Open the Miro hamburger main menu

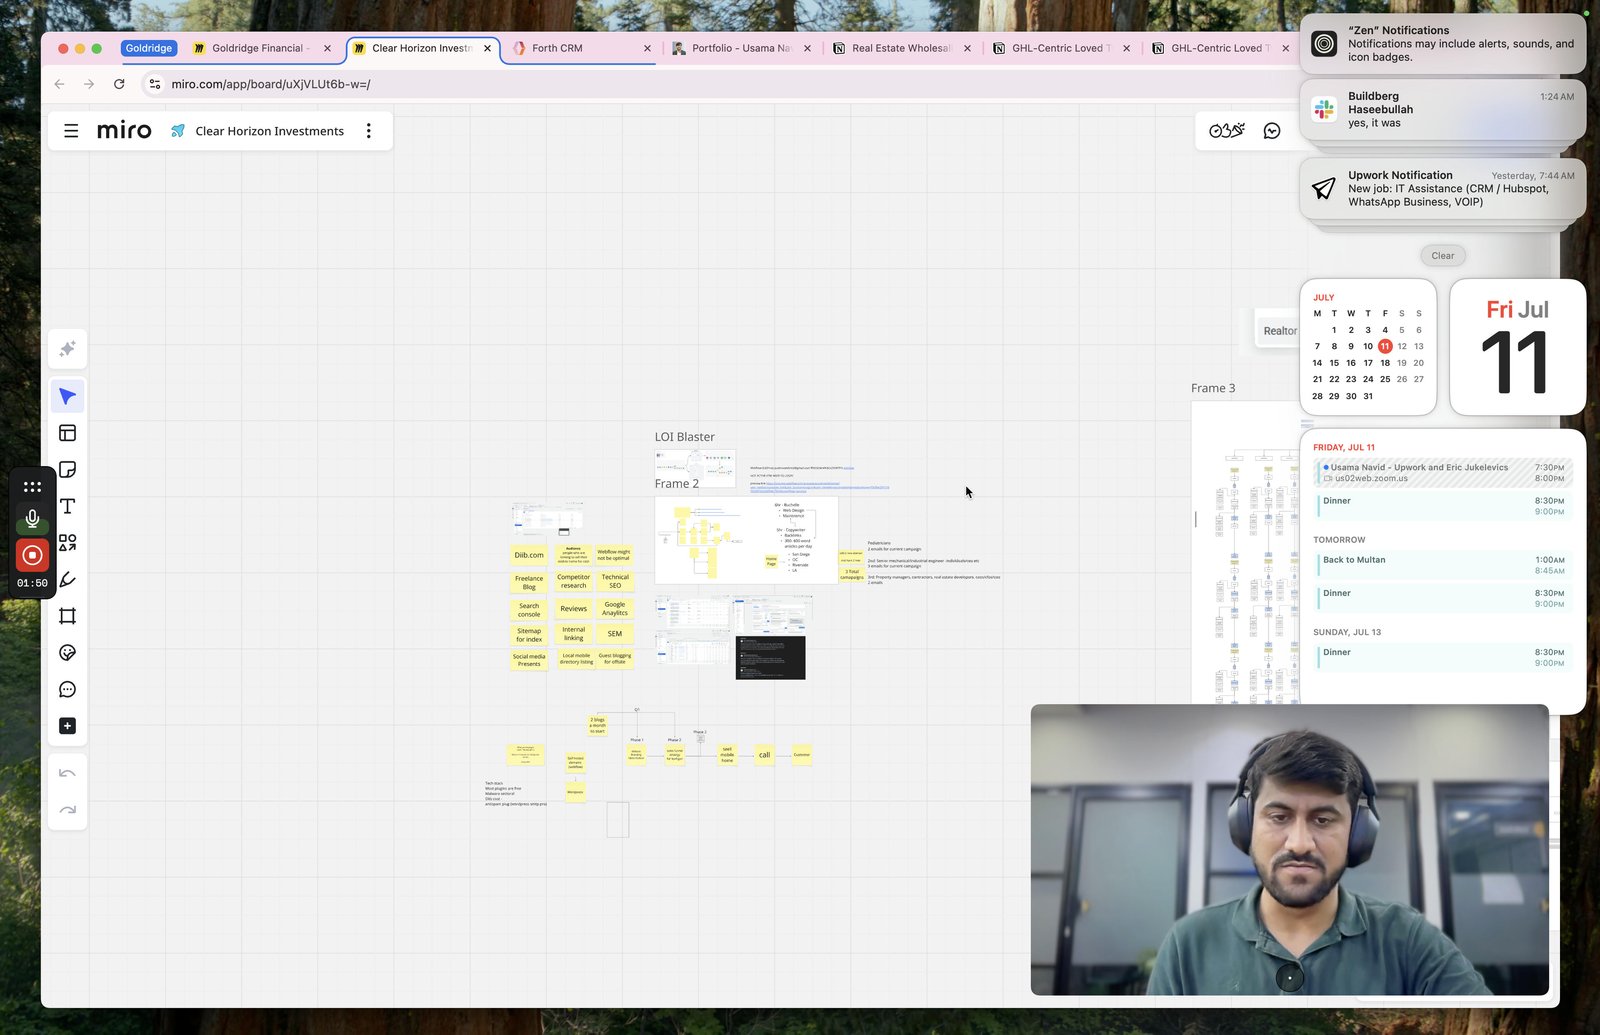point(71,131)
